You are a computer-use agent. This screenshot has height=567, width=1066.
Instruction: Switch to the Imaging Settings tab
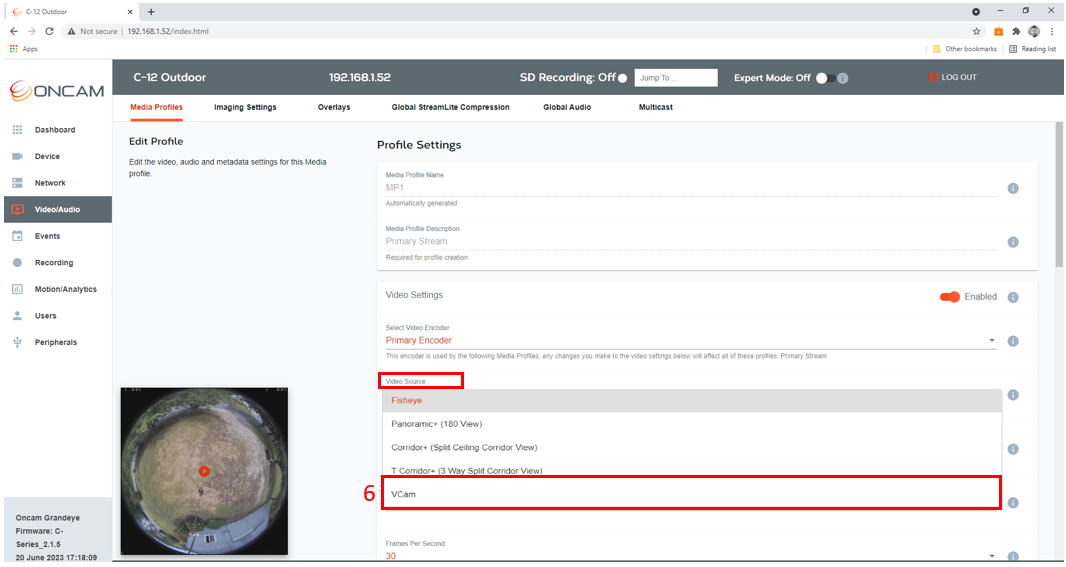point(245,107)
